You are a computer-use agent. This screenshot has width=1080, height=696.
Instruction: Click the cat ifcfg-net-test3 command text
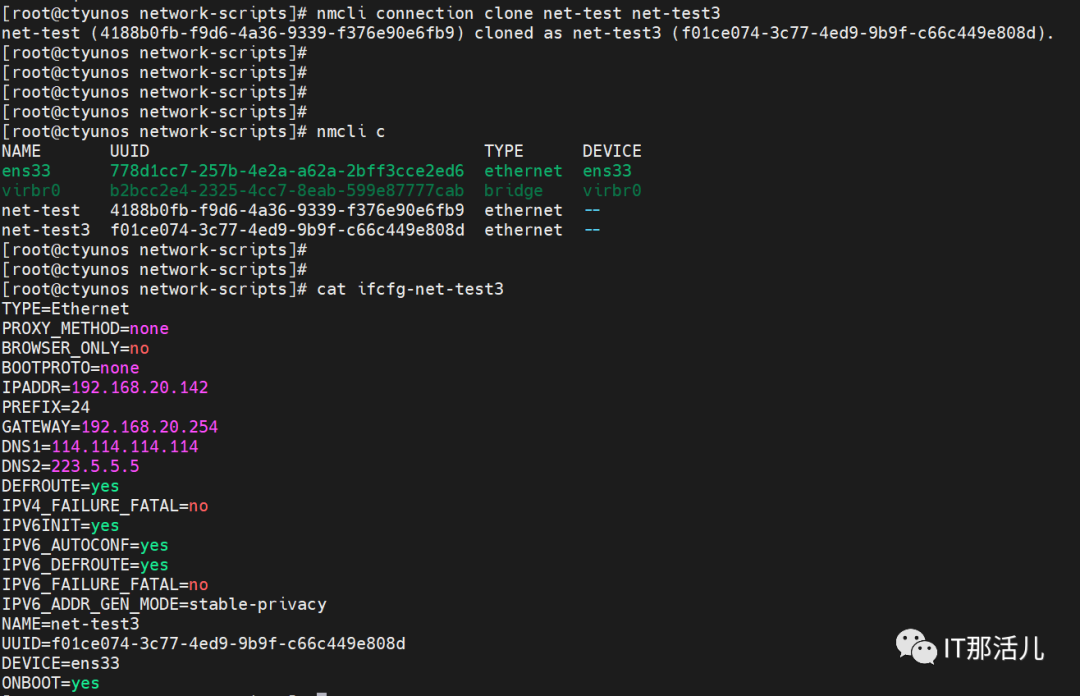coord(410,289)
